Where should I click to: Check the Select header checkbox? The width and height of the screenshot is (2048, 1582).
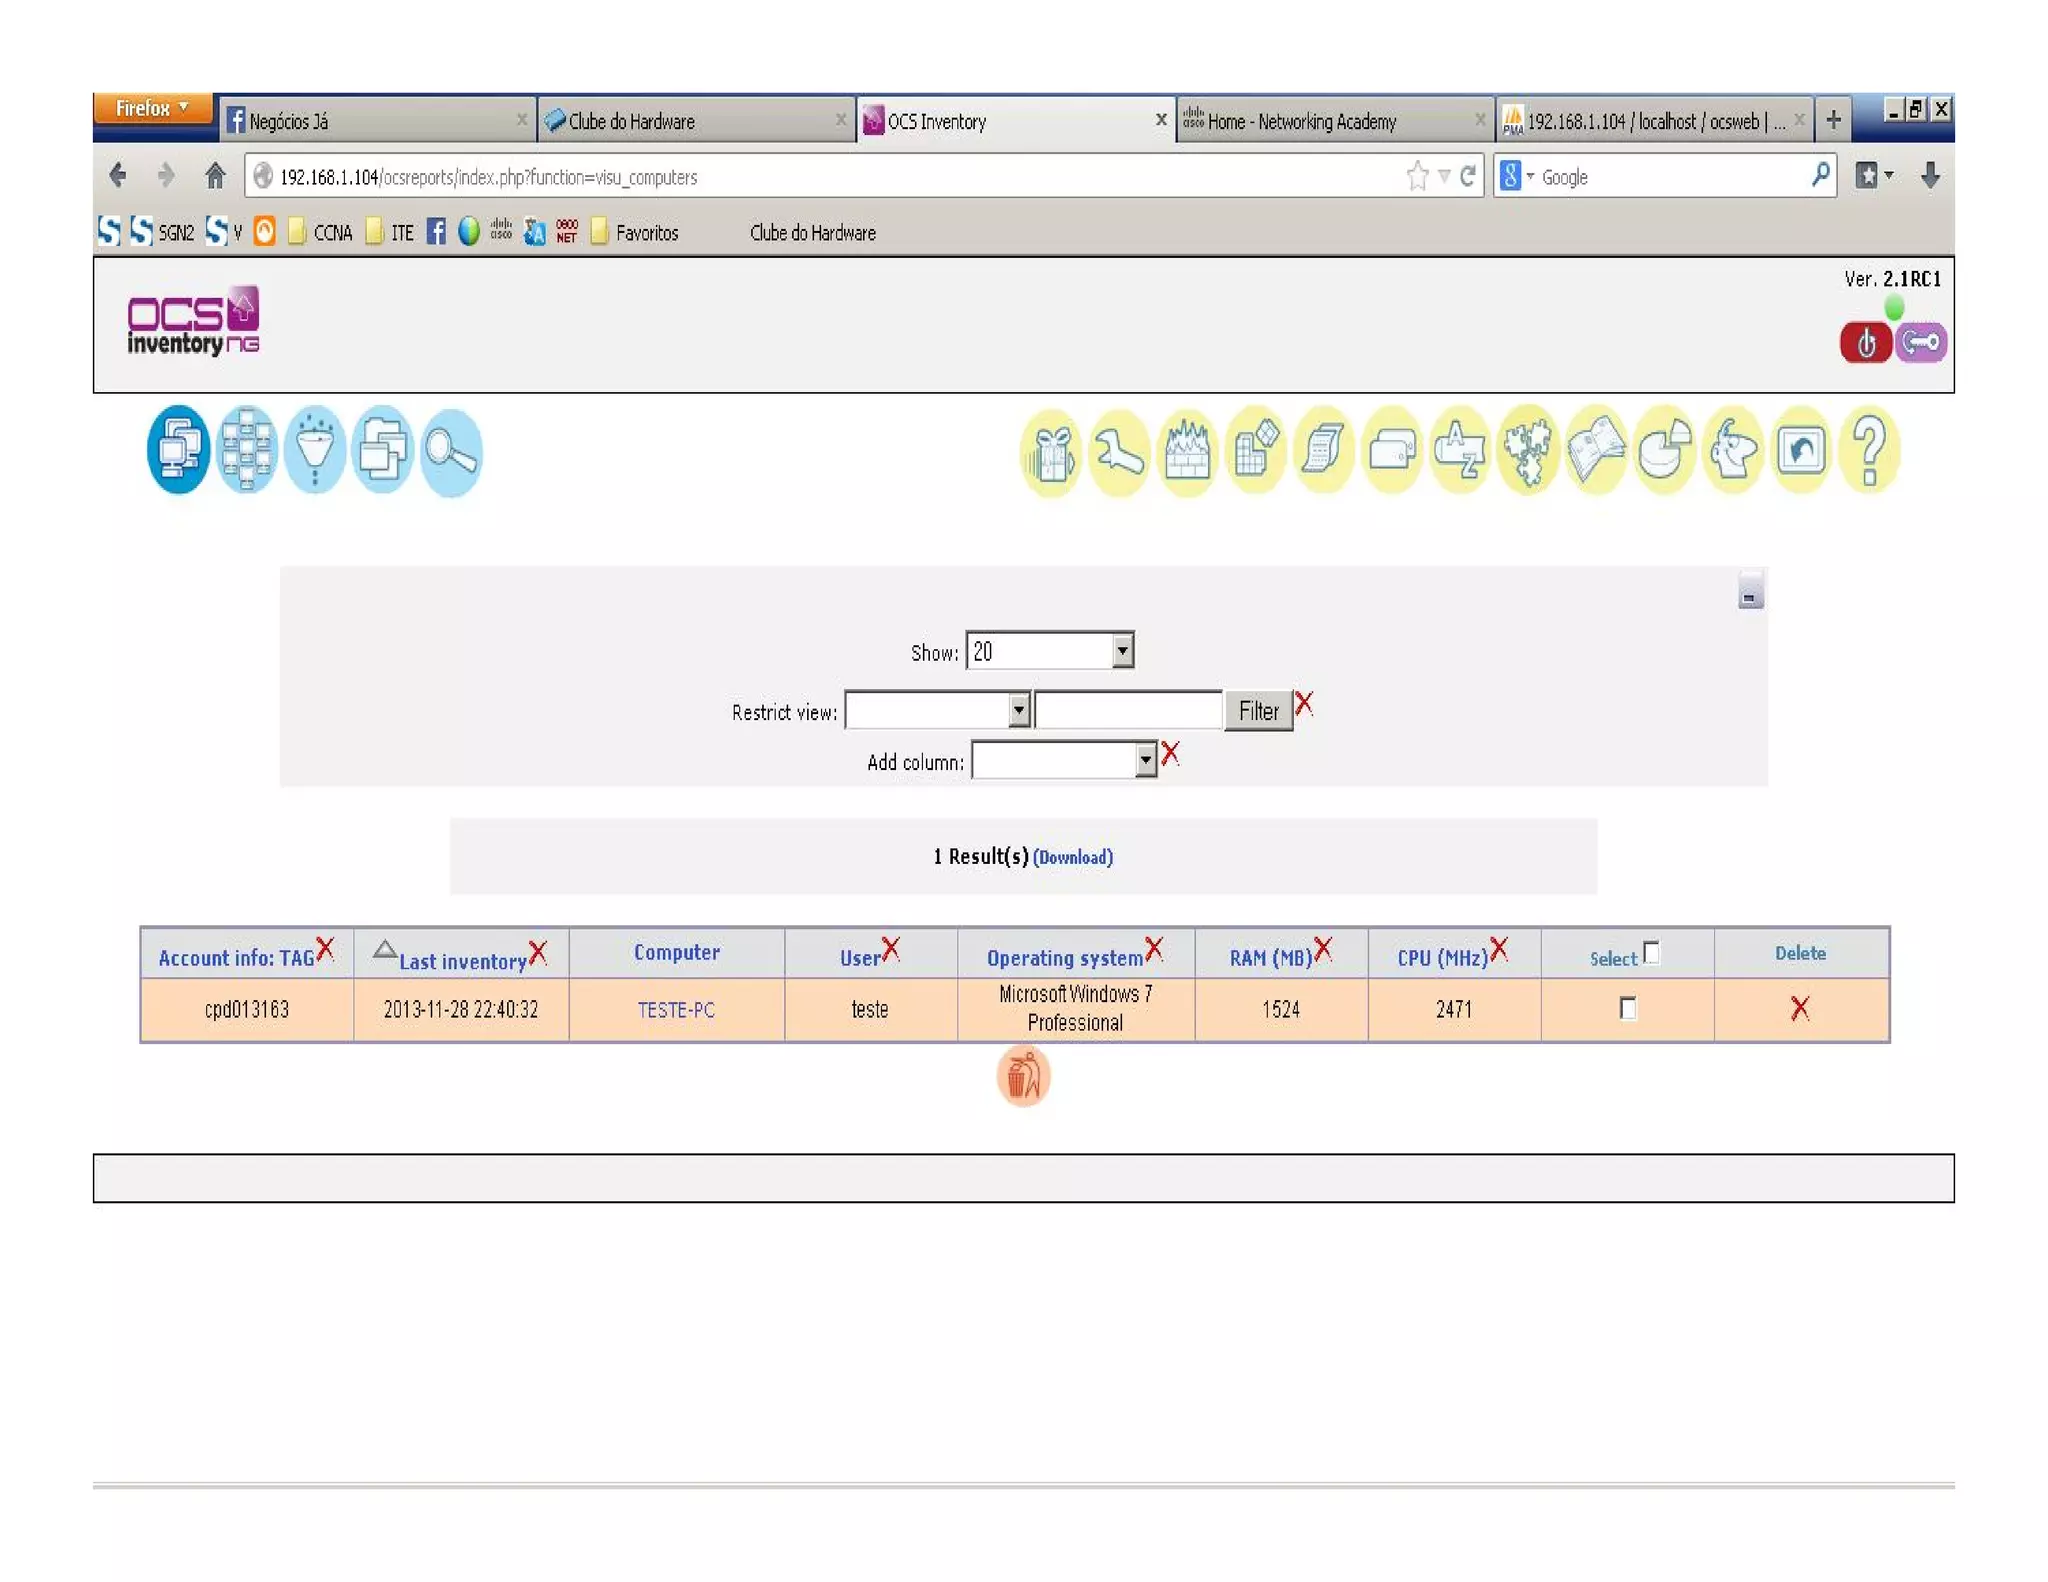[x=1651, y=952]
